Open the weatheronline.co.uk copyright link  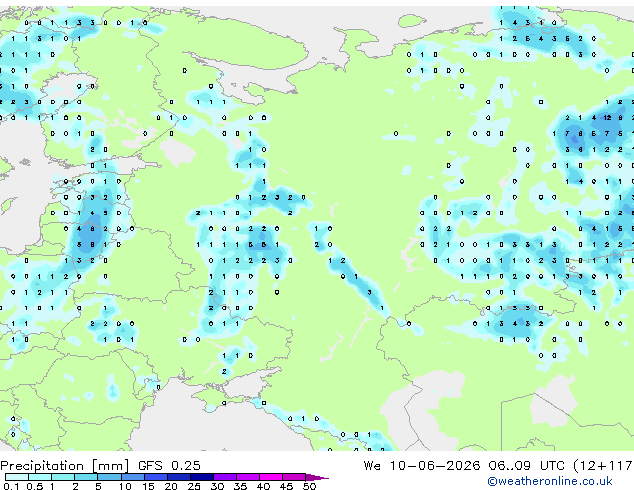pyautogui.click(x=549, y=481)
